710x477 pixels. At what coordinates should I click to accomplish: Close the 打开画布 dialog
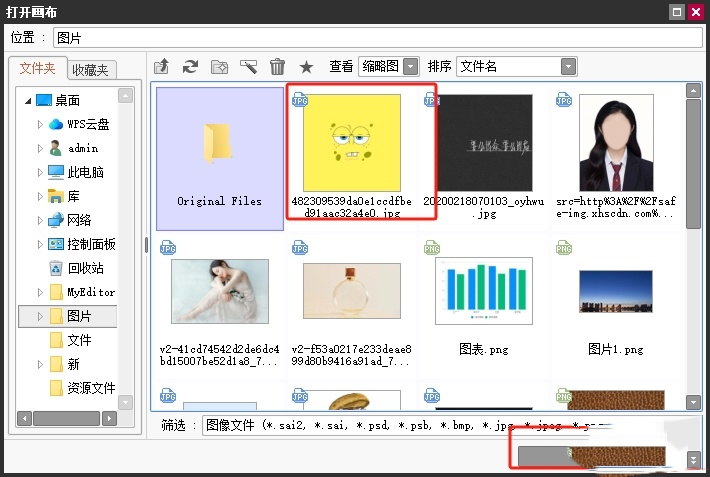tap(696, 12)
